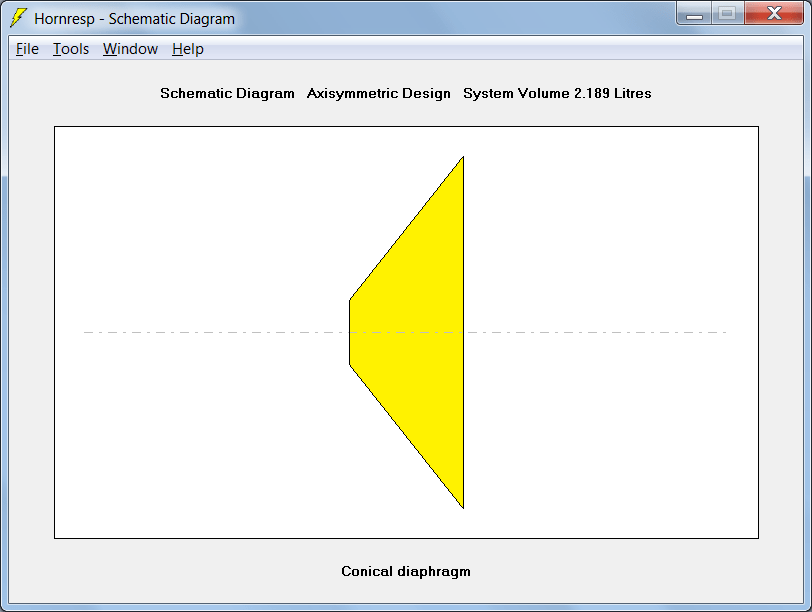Click the 'Axisymmetric Design' heading text
This screenshot has width=812, height=612.
[x=379, y=93]
